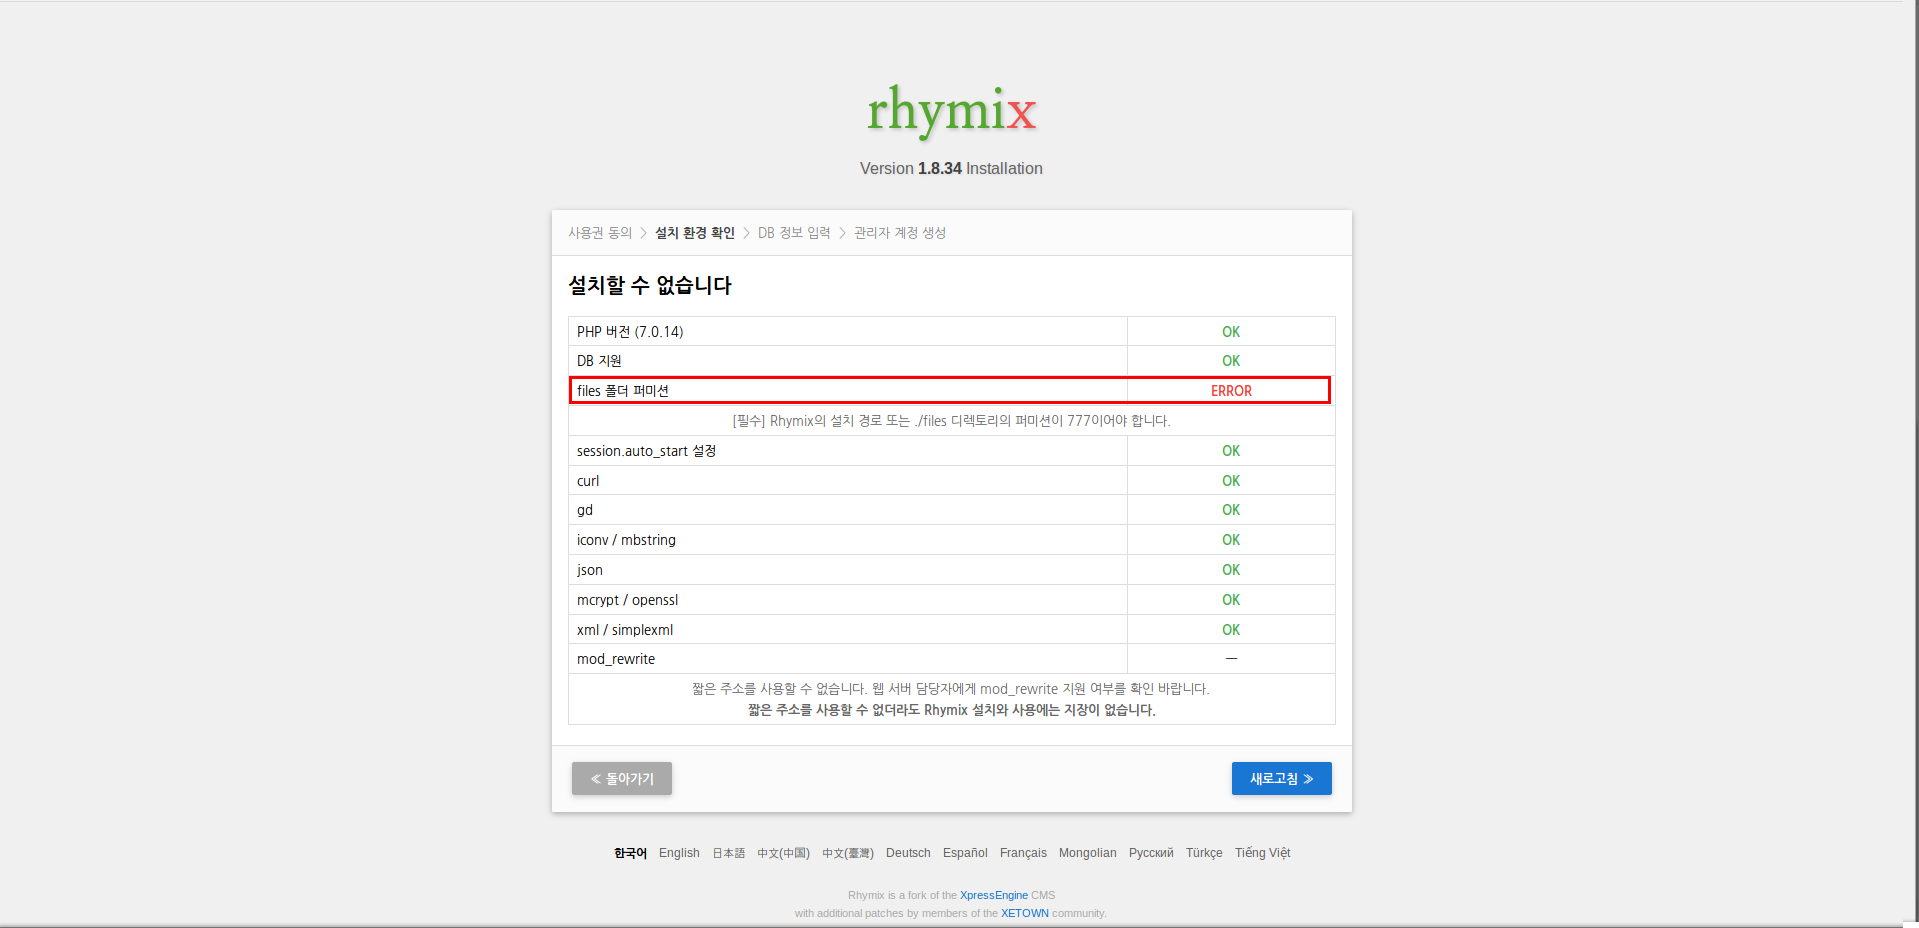
Task: Click the dash status for mod_rewrite
Action: [x=1231, y=659]
